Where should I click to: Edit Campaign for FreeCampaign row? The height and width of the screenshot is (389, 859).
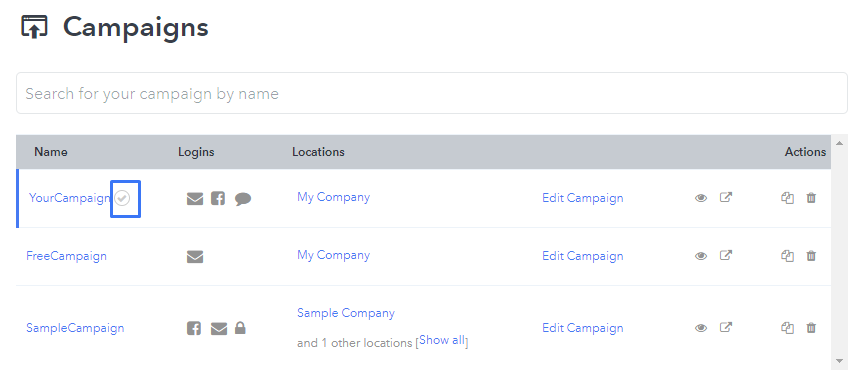pyautogui.click(x=583, y=256)
